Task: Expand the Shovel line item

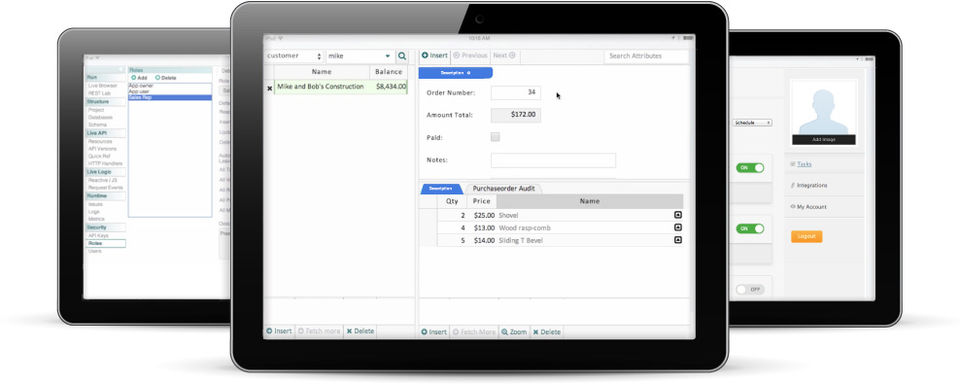Action: [678, 215]
